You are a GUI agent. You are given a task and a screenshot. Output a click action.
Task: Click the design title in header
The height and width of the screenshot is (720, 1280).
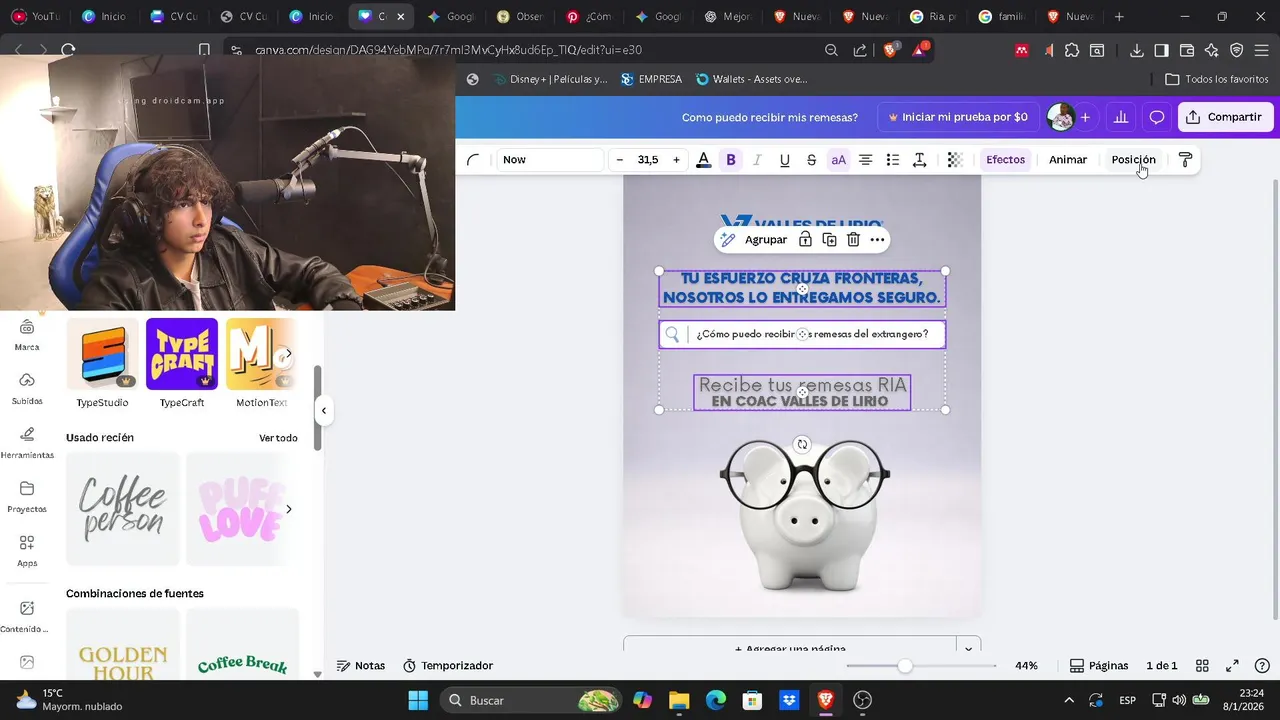(x=770, y=117)
